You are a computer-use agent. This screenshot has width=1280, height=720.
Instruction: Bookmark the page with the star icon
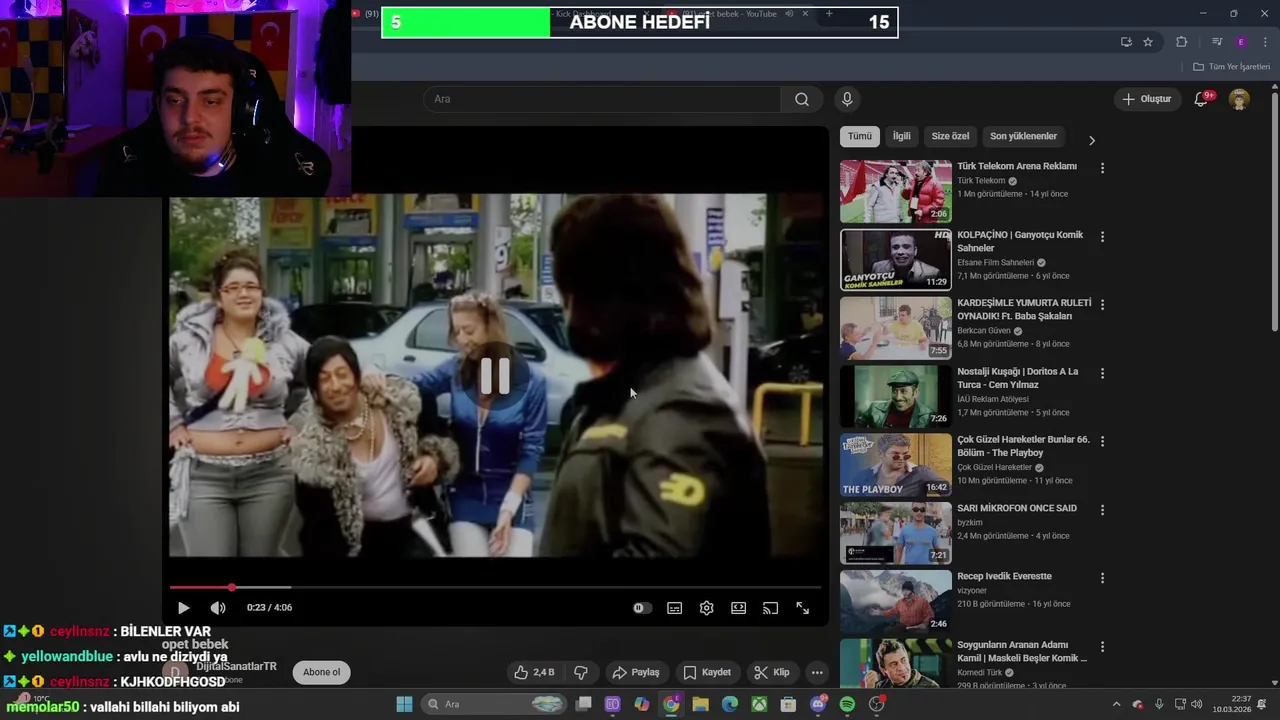[x=1148, y=42]
